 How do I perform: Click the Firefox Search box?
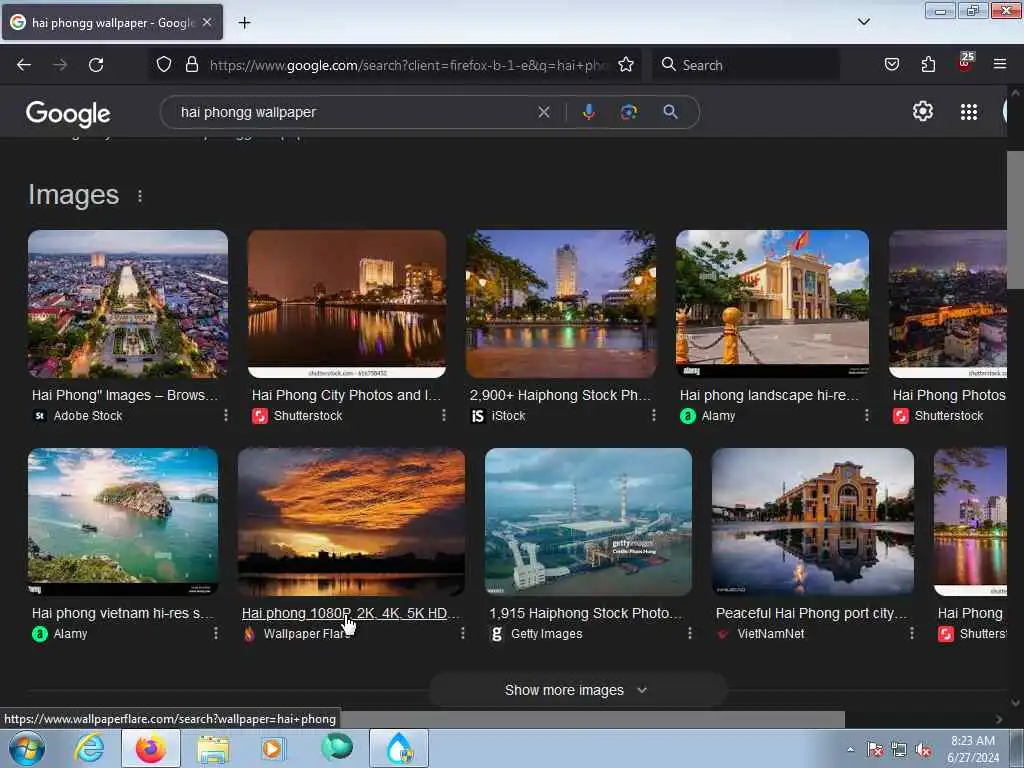(746, 65)
